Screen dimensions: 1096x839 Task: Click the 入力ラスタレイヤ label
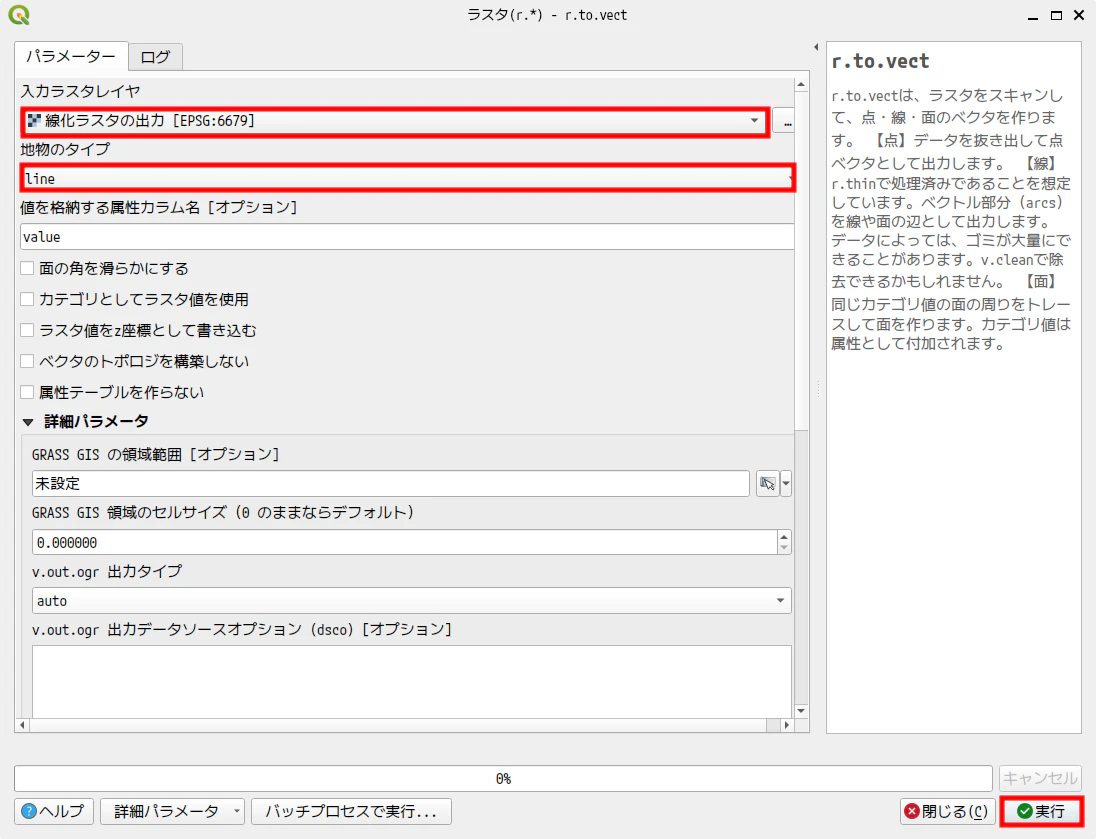point(80,91)
